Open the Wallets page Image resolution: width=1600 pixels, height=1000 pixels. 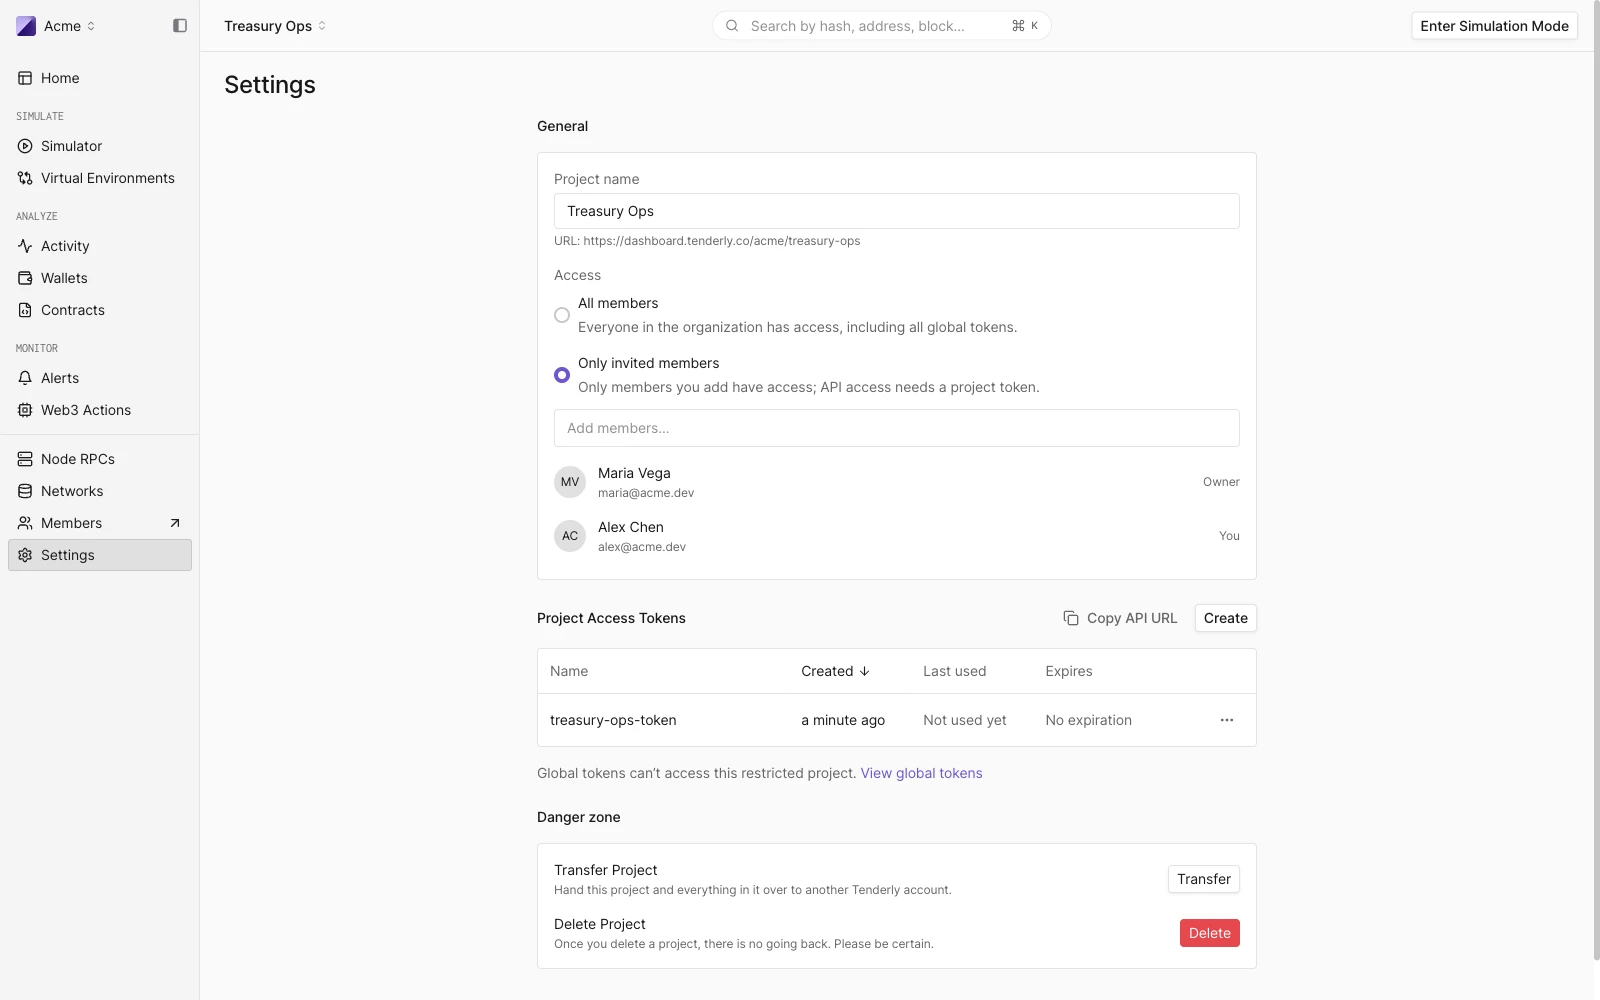click(x=100, y=278)
